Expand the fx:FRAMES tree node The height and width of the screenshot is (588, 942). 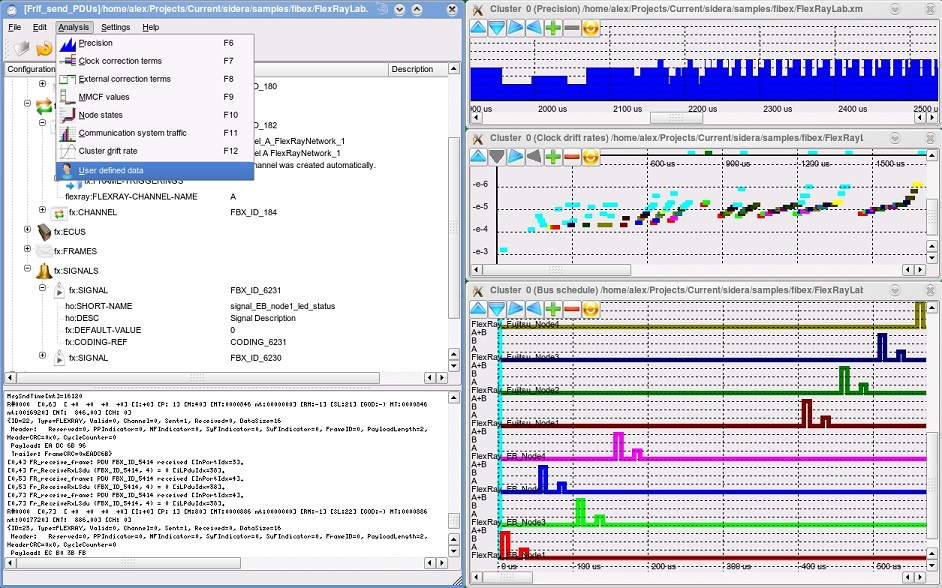pyautogui.click(x=28, y=249)
